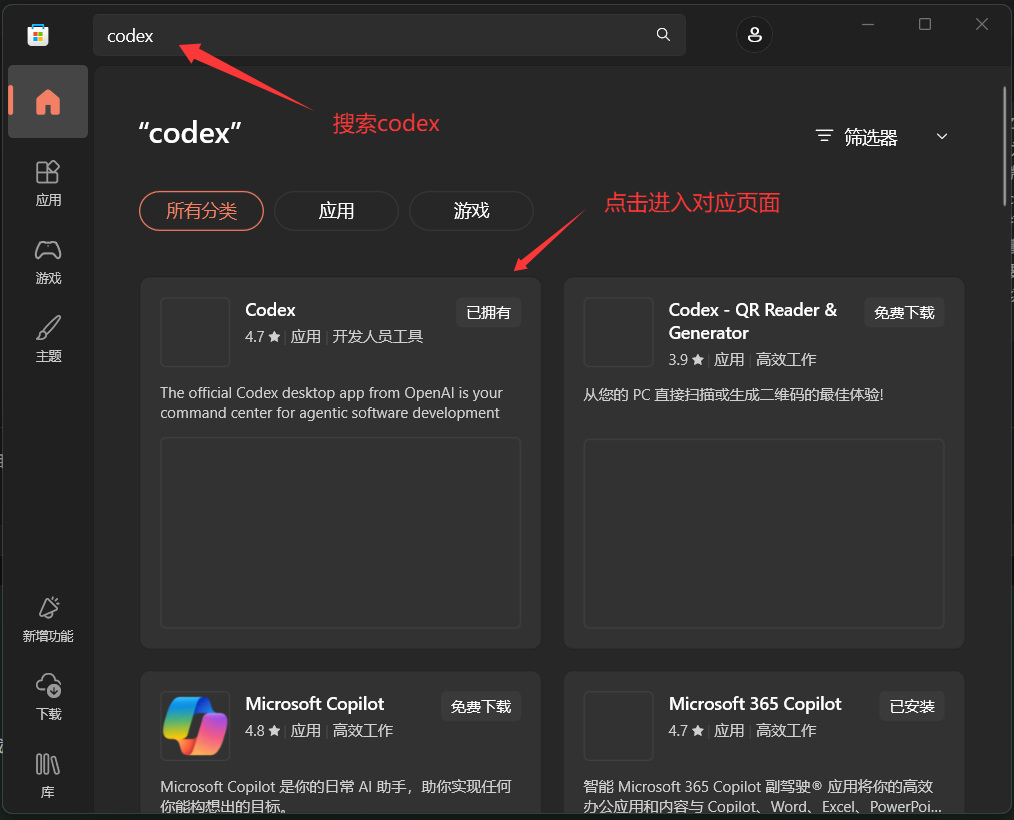This screenshot has height=820, width=1014.
Task: Open the Microsoft Store home page icon
Action: [47, 101]
